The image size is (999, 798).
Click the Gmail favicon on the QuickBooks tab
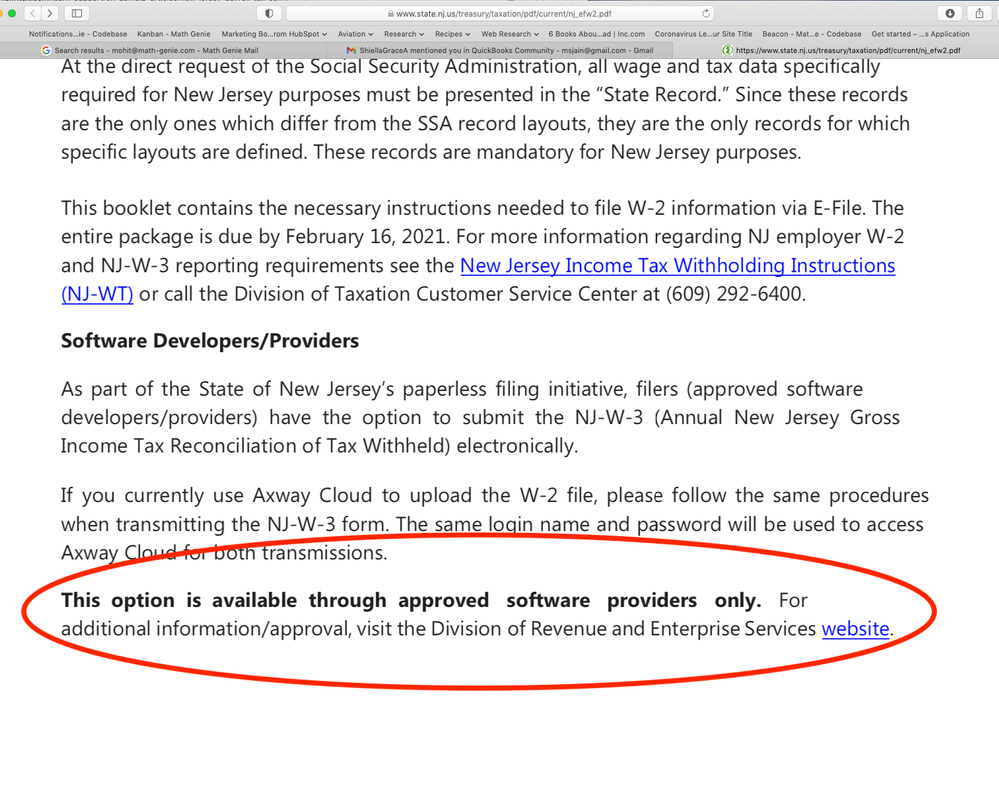351,50
